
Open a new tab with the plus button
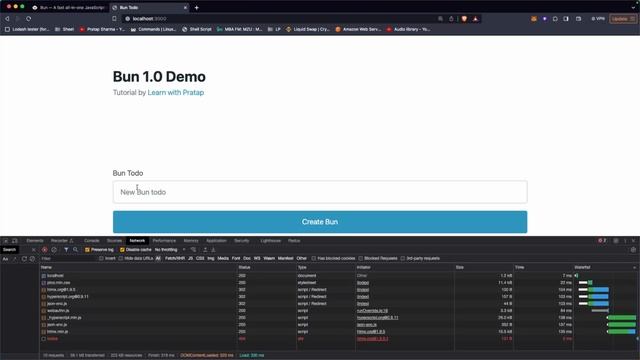point(196,7)
